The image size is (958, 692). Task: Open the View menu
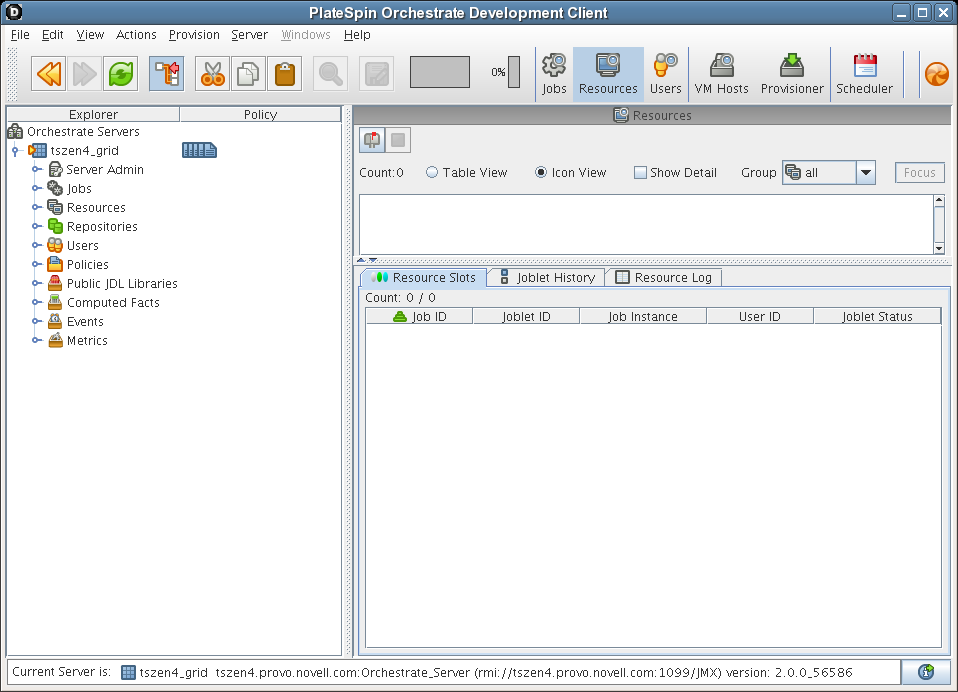[90, 35]
